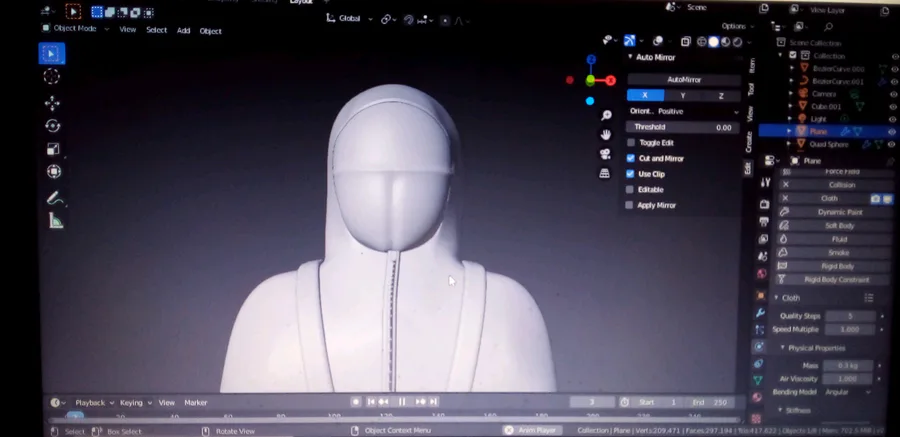Enable the Editable checkbox
This screenshot has width=900, height=437.
coord(630,190)
